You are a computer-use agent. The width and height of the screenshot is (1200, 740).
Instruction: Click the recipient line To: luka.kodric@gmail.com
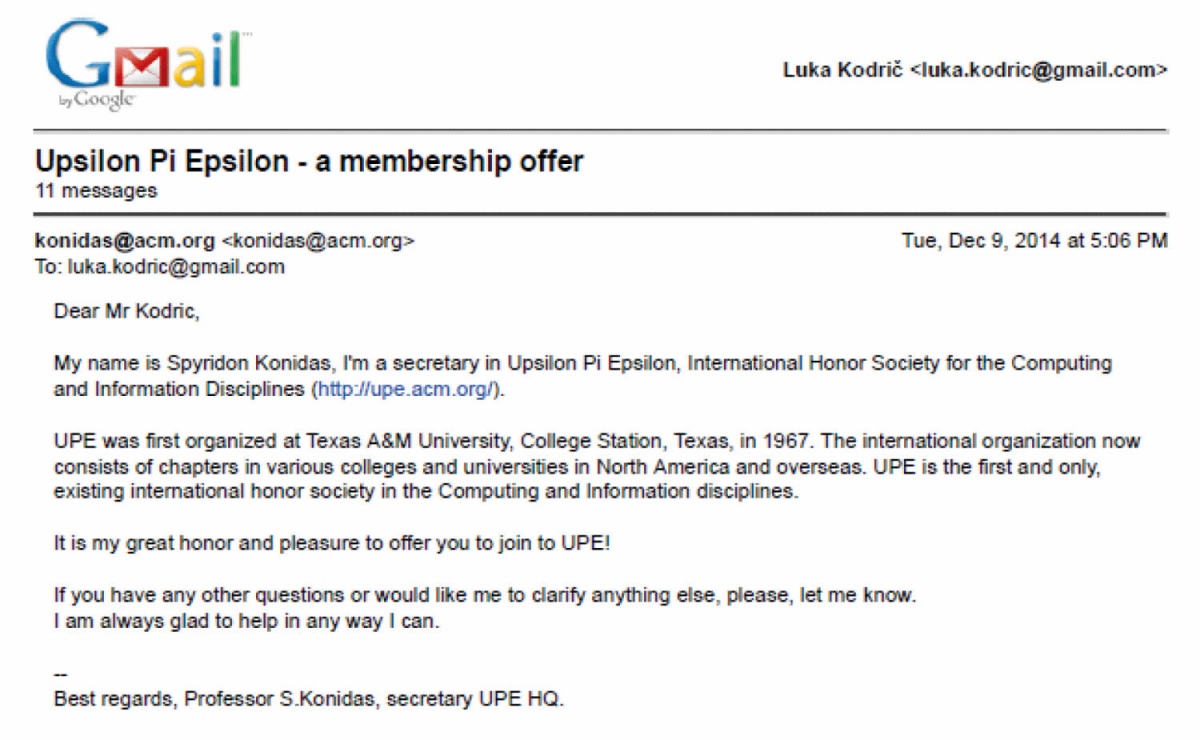(x=160, y=267)
